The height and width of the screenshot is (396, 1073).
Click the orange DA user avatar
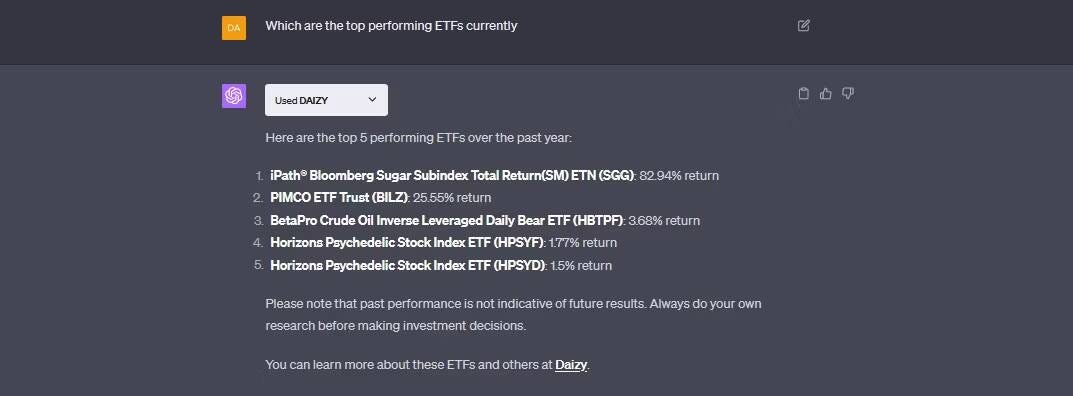pyautogui.click(x=234, y=28)
